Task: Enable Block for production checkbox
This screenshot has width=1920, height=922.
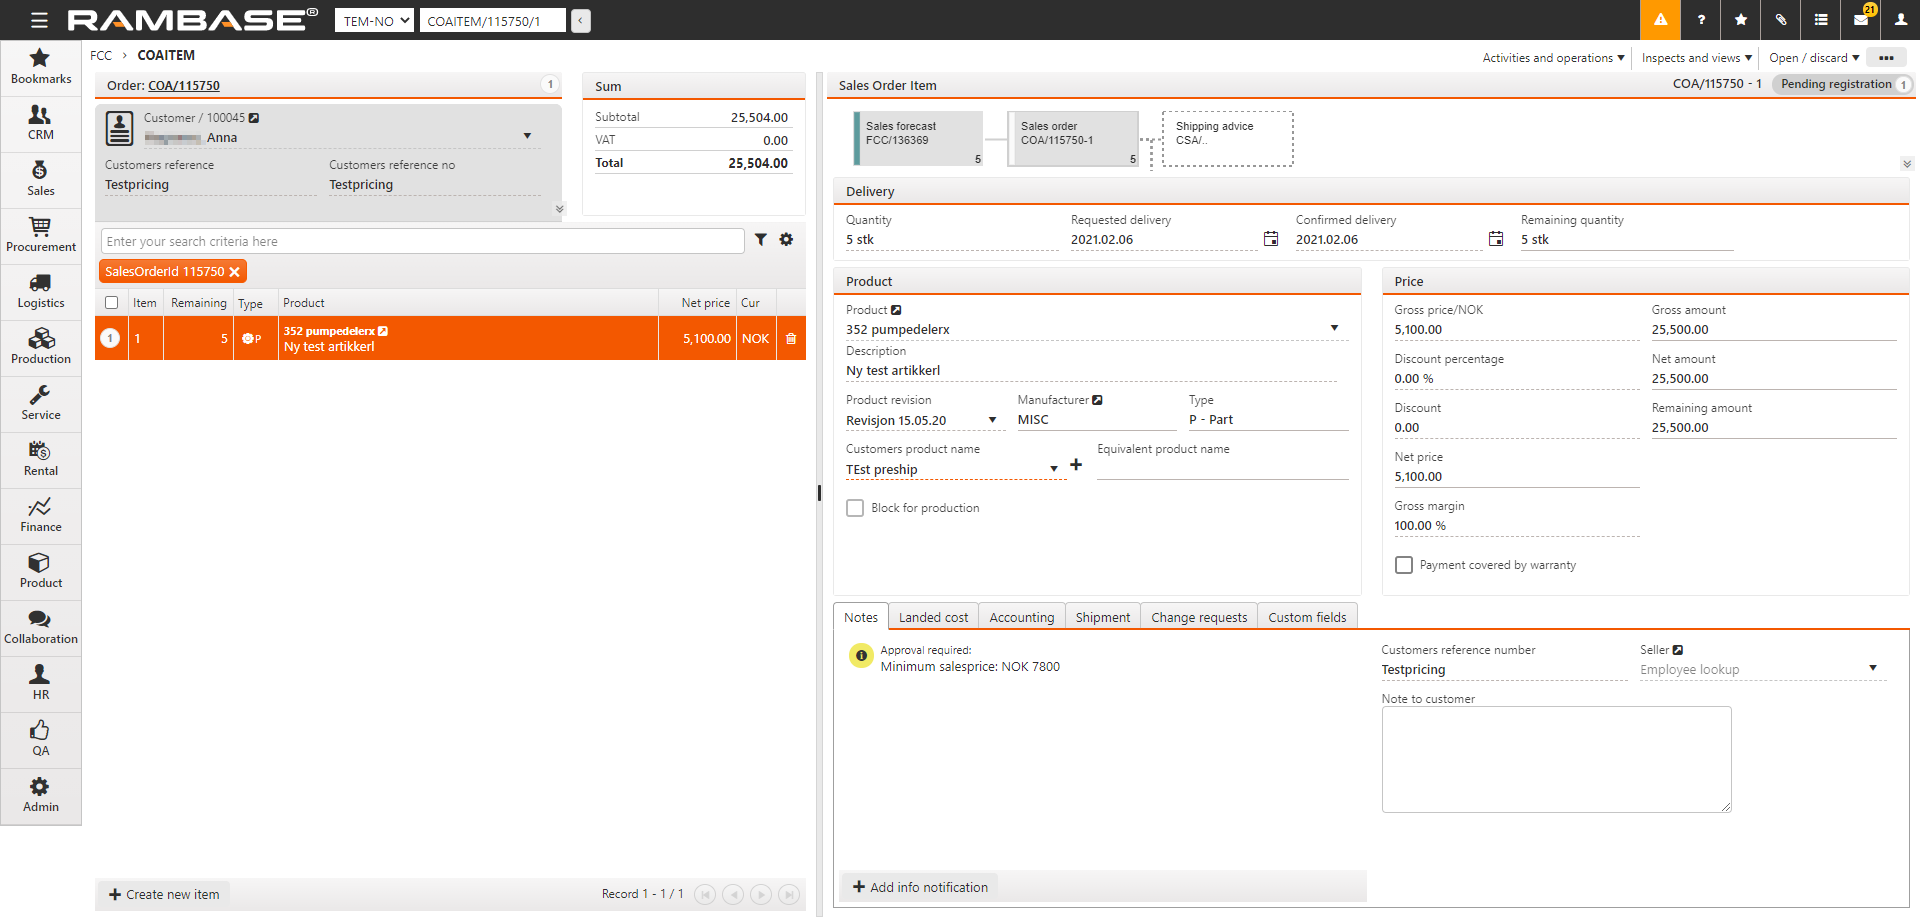Action: coord(855,508)
